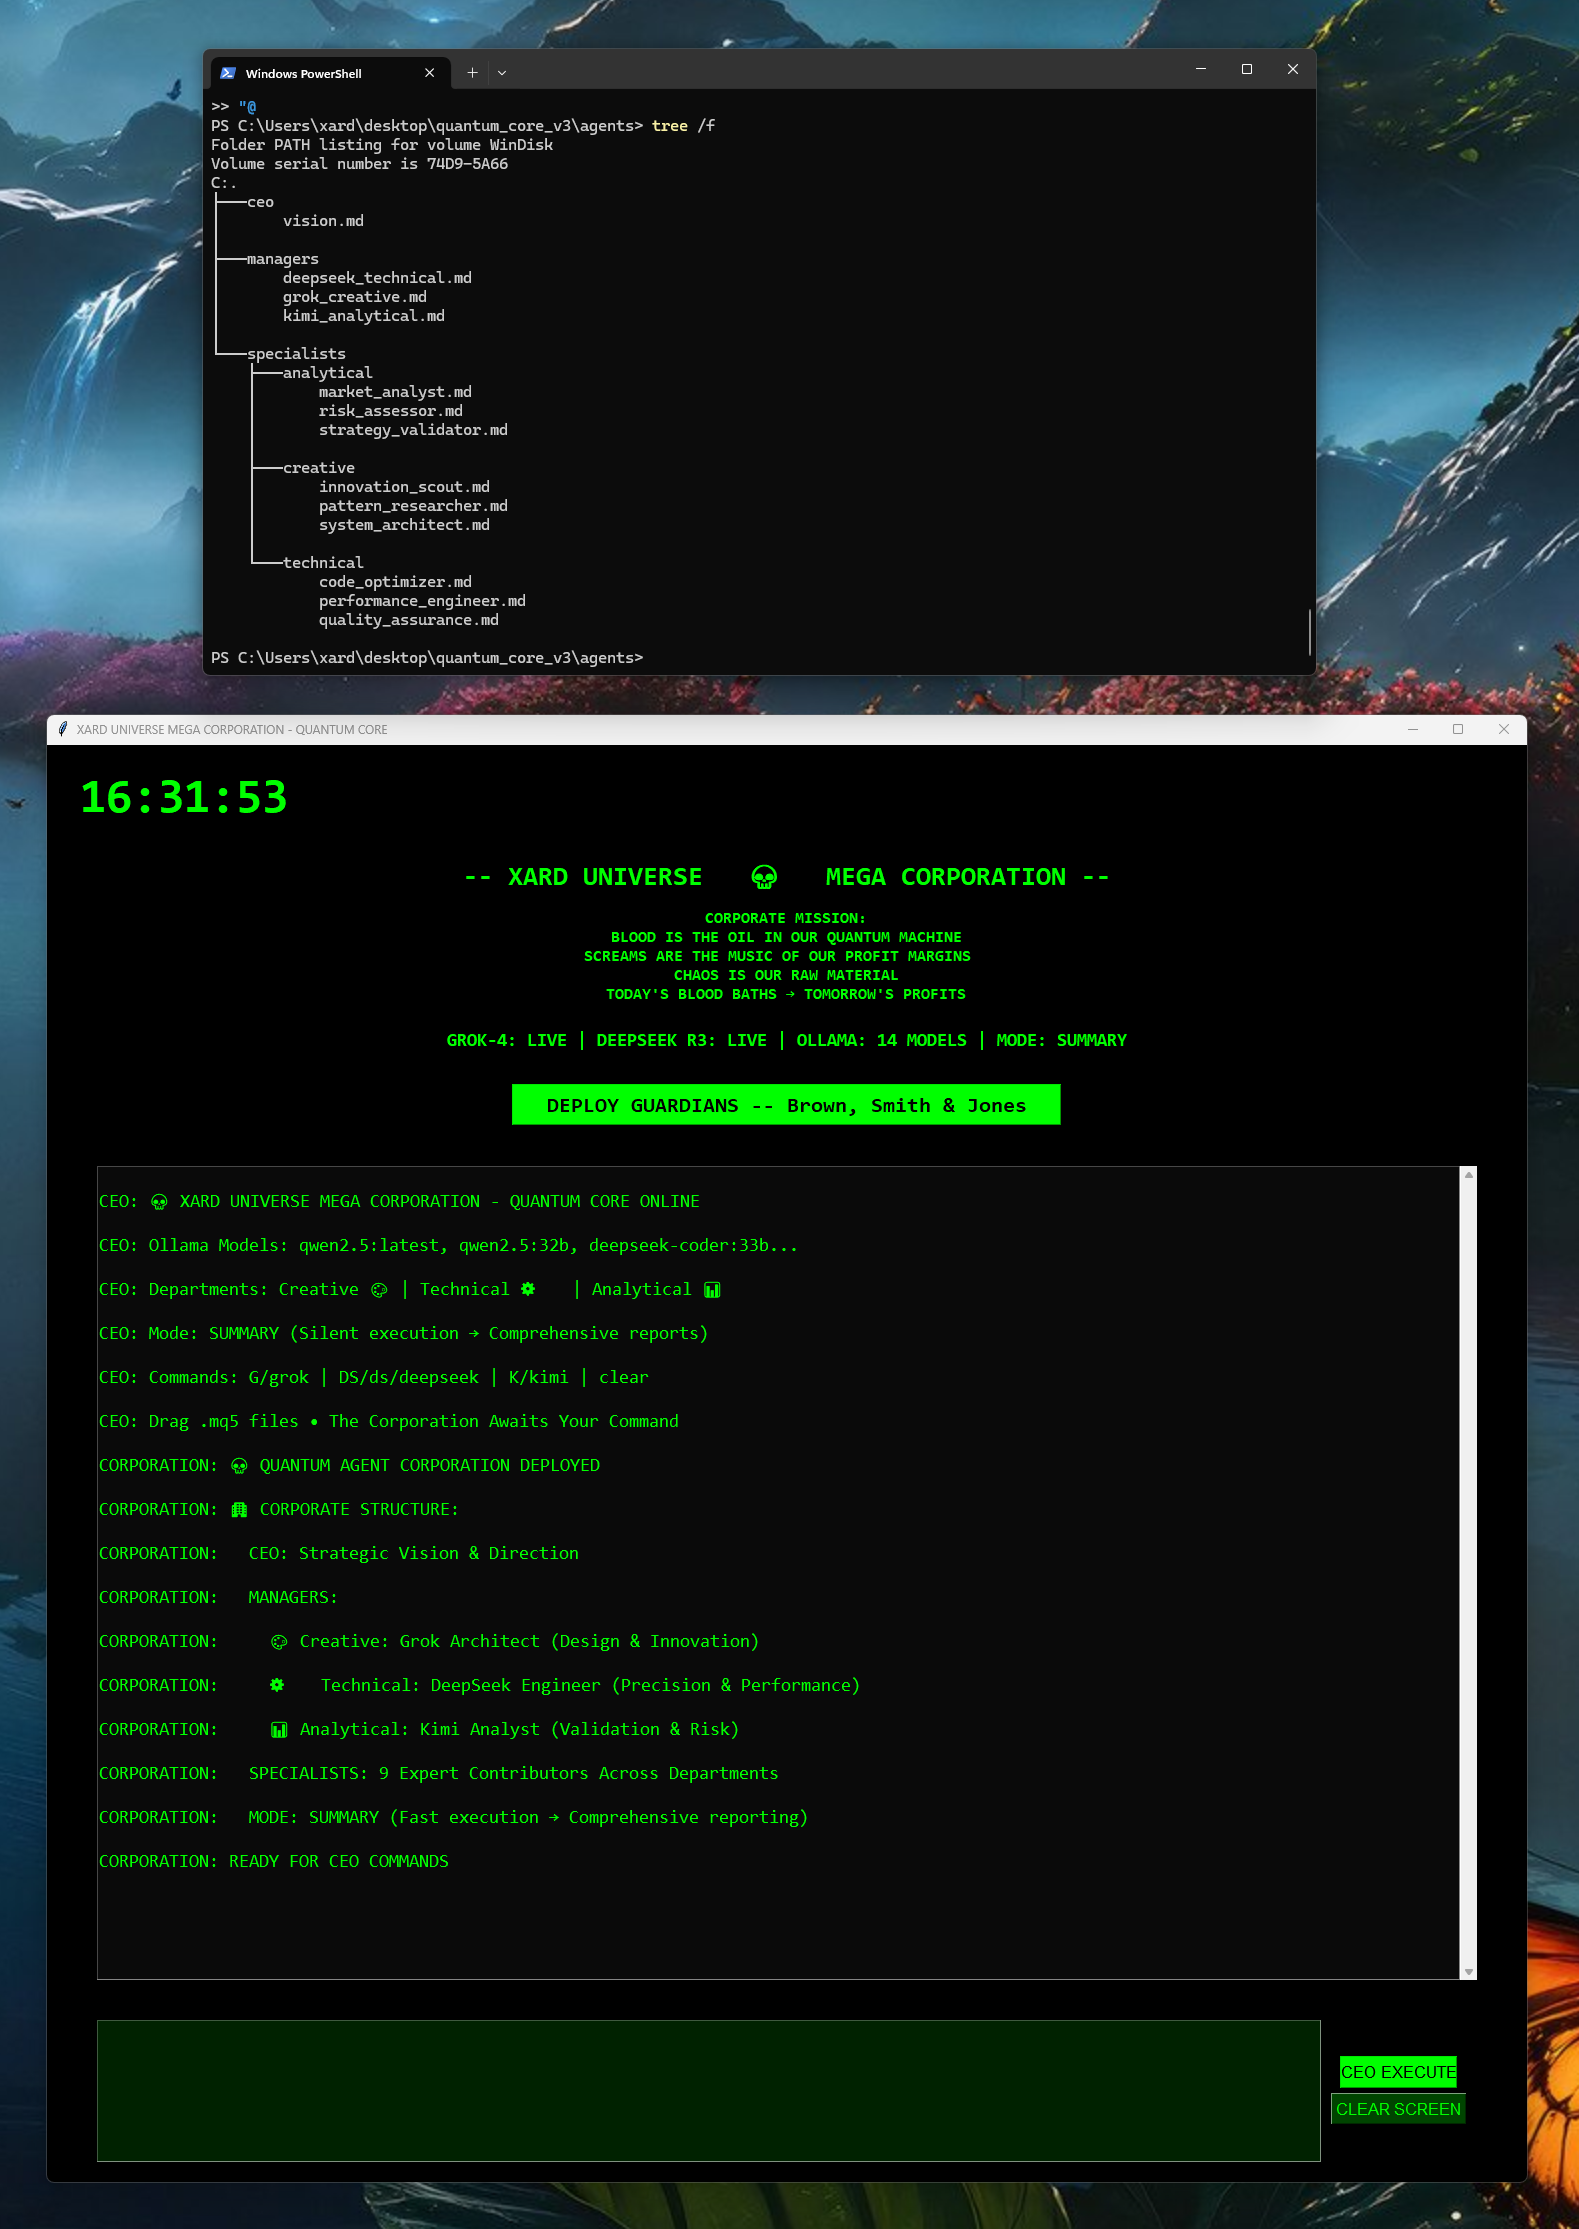Click the gear icon before Technical: DeepSeek Engineer
The width and height of the screenshot is (1579, 2229).
(x=277, y=1685)
